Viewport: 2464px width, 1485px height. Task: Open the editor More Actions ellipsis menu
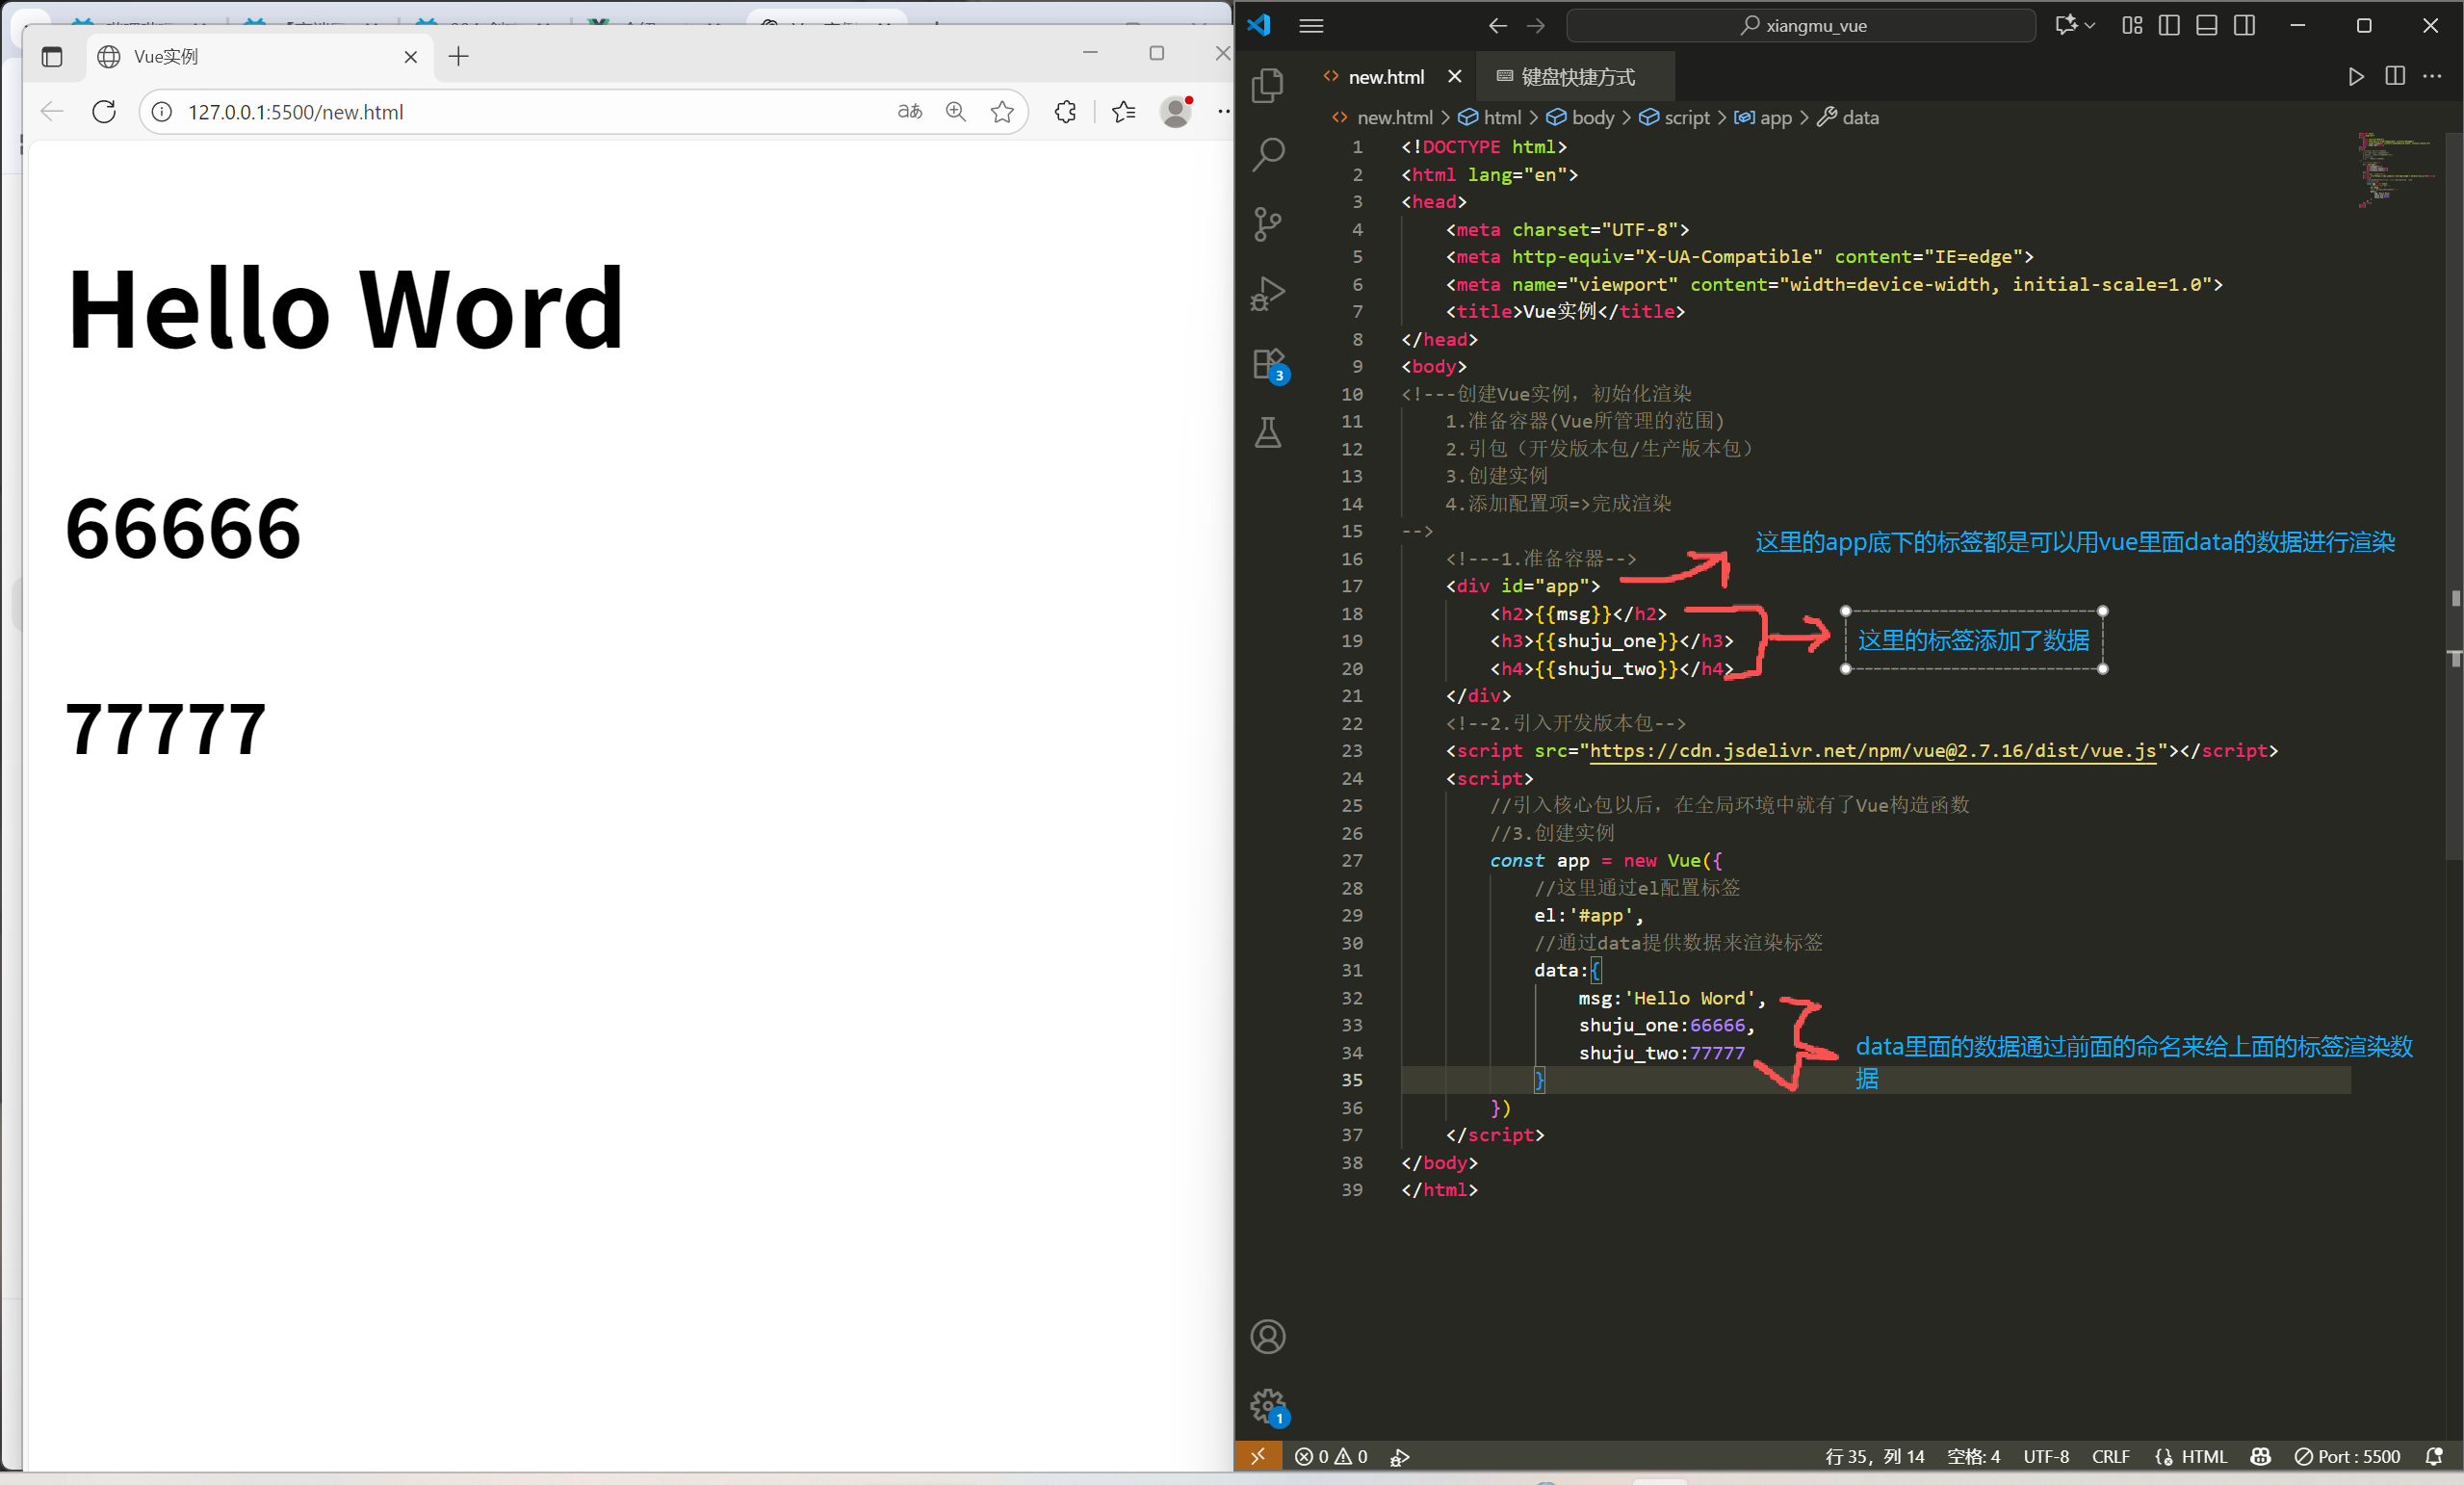point(2432,77)
